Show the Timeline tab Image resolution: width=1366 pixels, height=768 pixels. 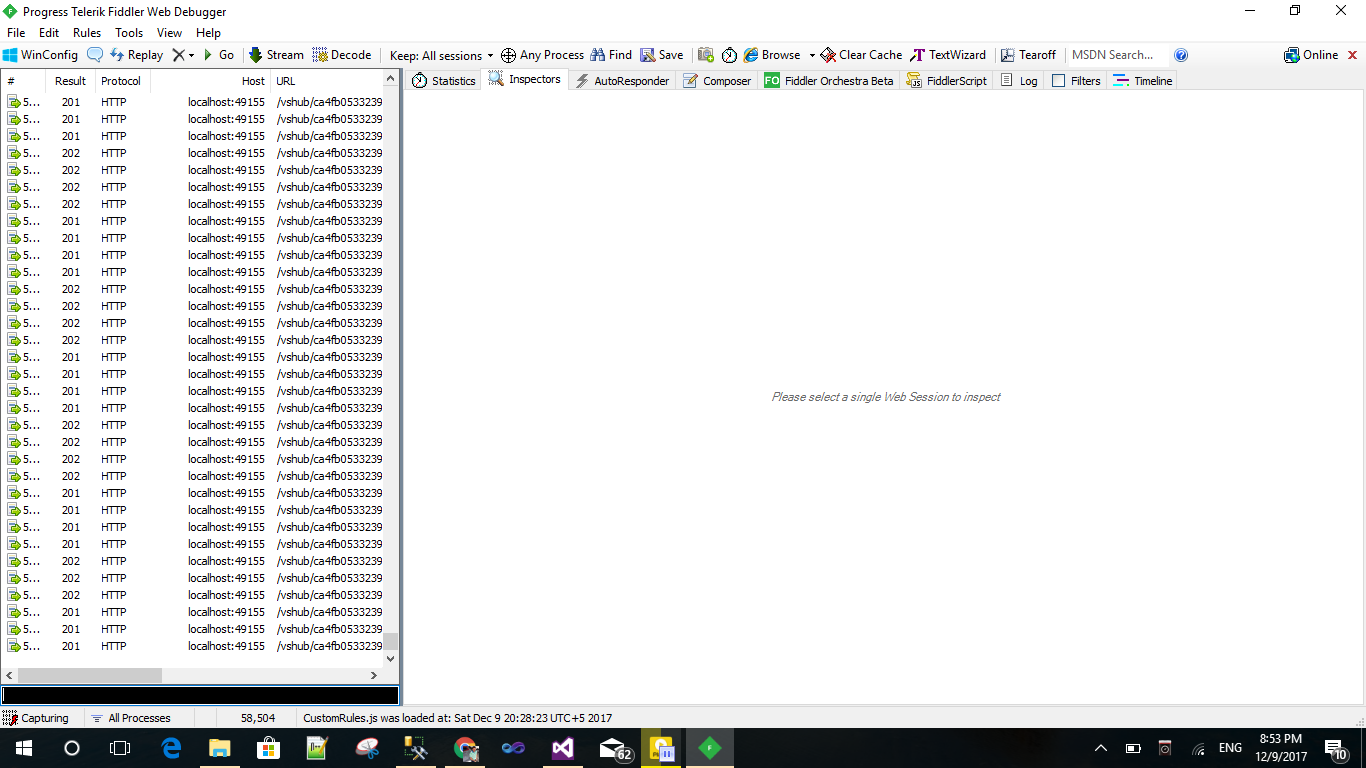[x=1143, y=81]
